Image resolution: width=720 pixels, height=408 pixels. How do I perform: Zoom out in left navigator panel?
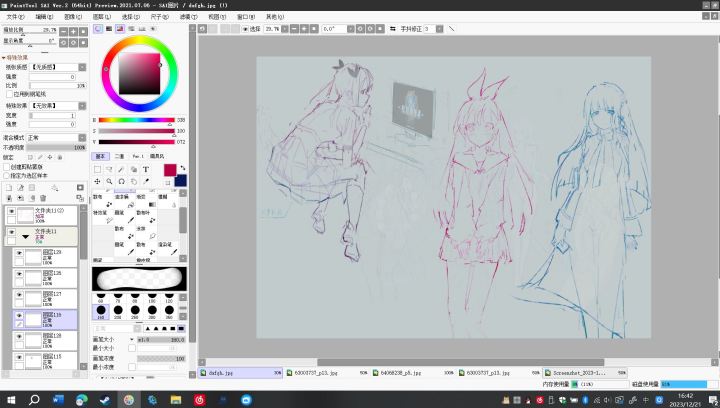click(64, 31)
